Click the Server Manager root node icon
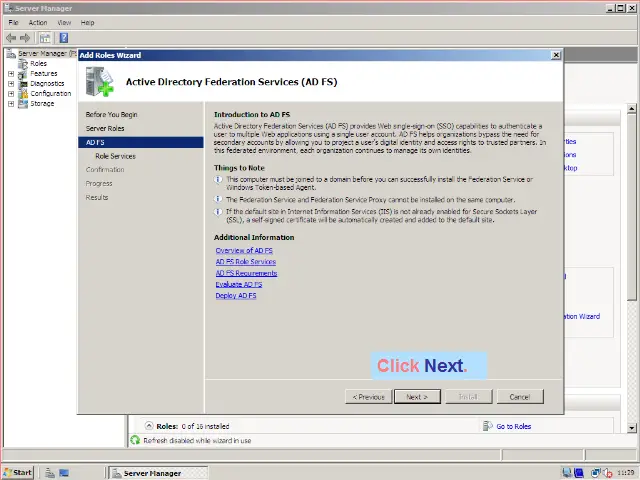 coord(11,53)
